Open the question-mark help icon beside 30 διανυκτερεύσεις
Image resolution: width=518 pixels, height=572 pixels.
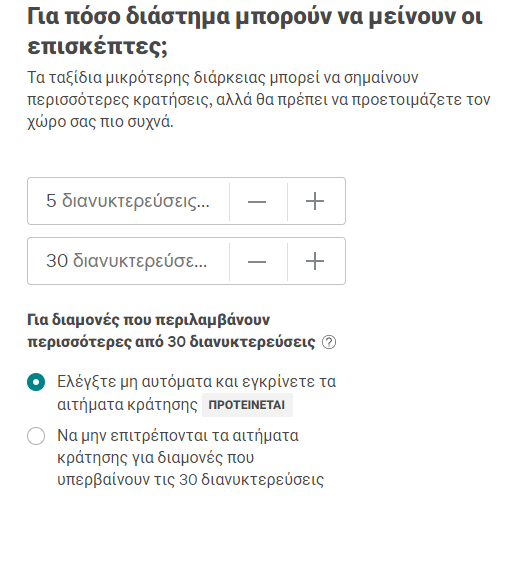coord(329,342)
